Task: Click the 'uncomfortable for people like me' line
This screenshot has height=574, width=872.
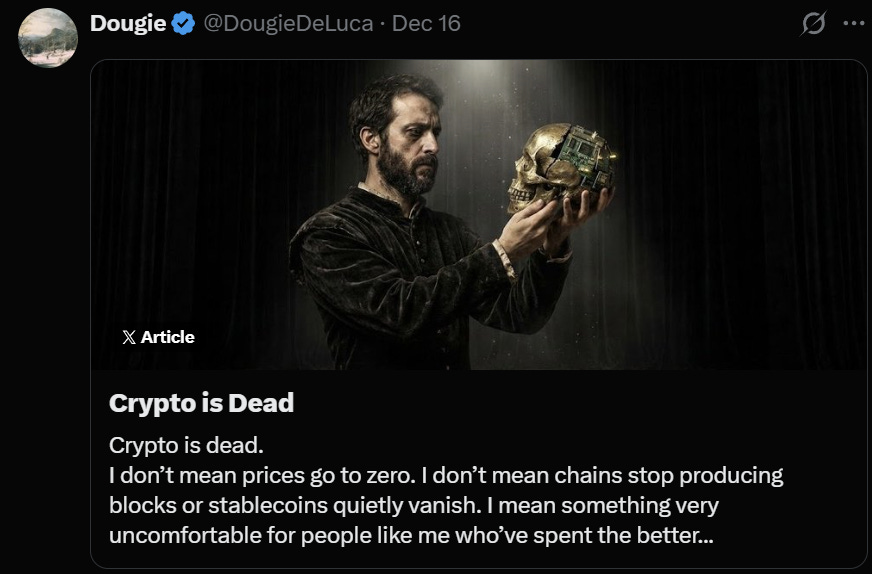Action: point(411,535)
